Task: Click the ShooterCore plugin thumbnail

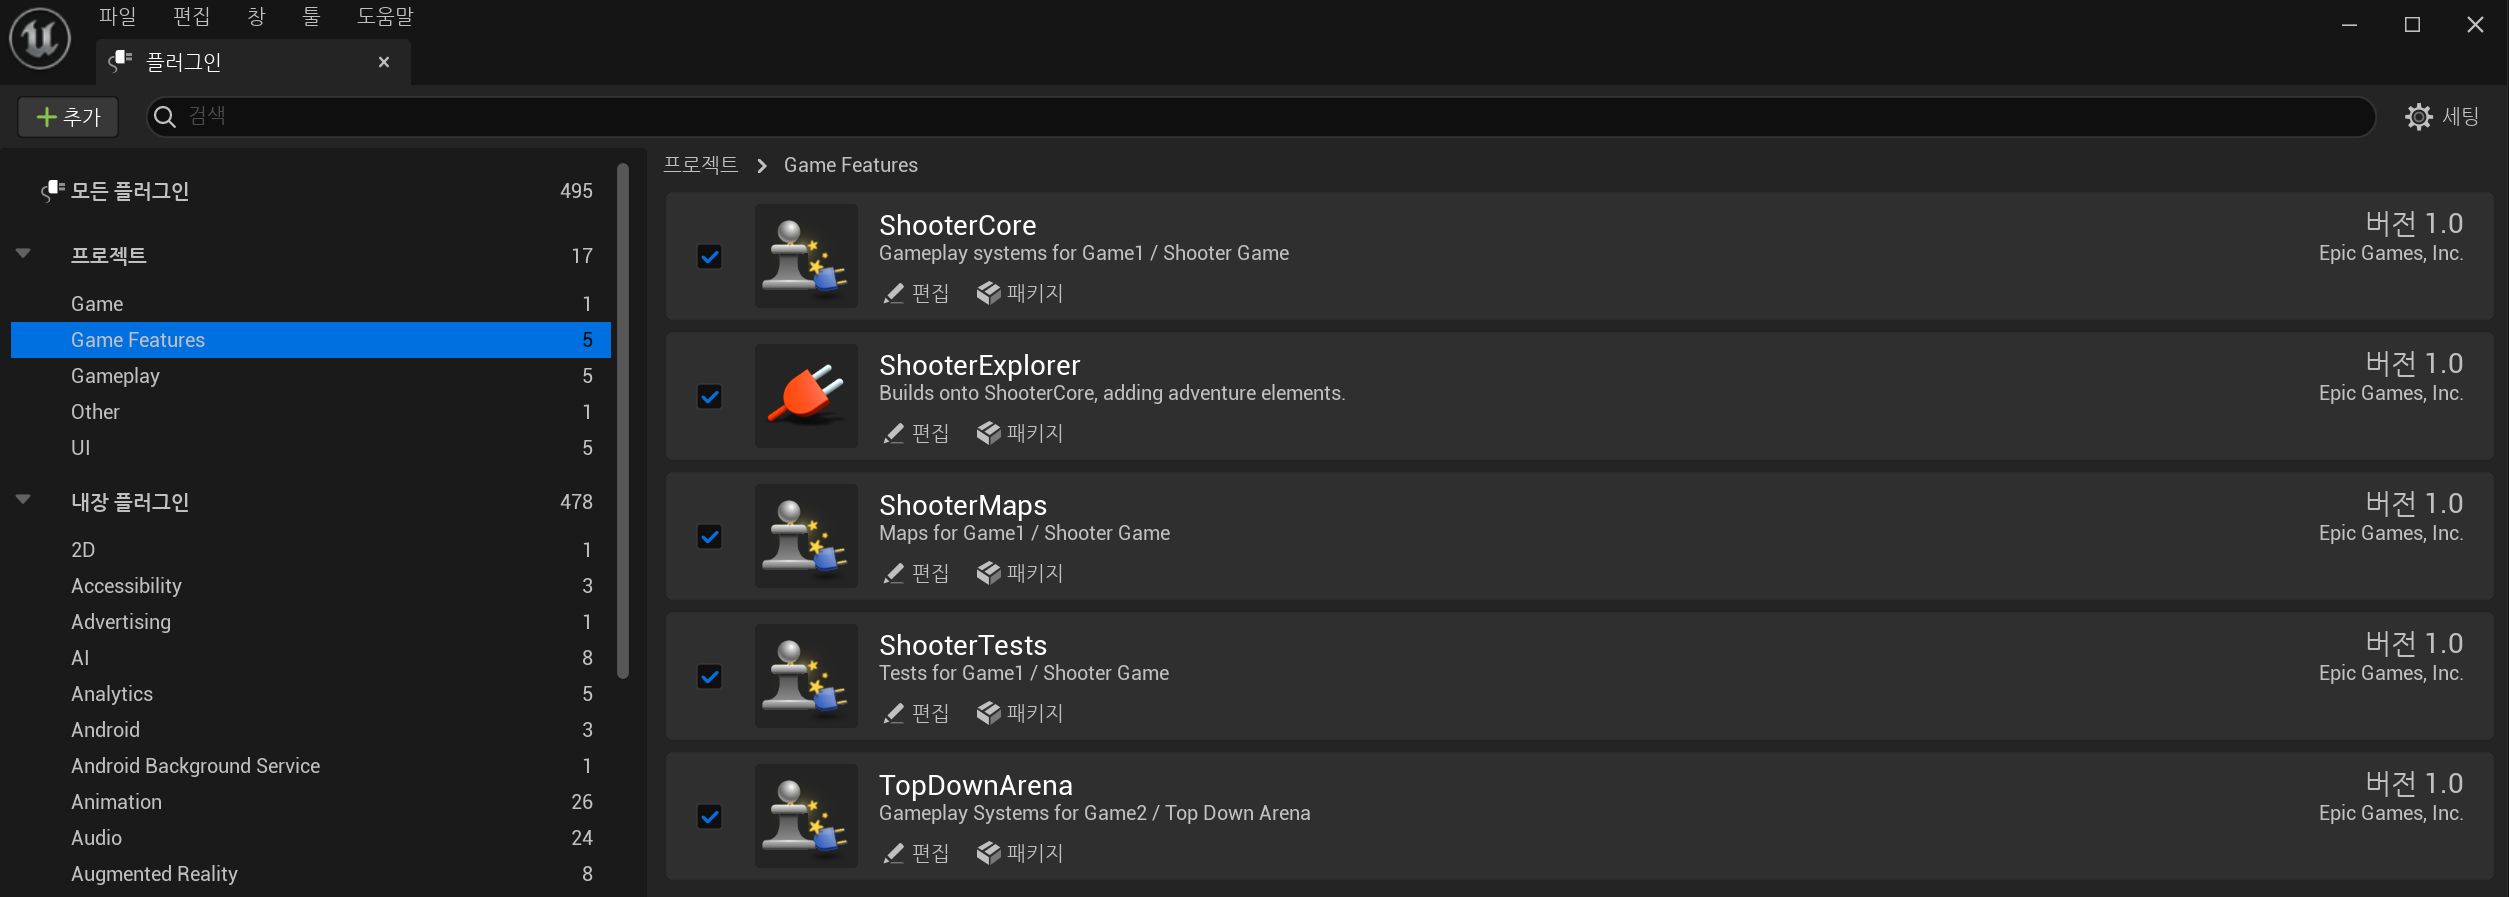Action: click(x=806, y=256)
